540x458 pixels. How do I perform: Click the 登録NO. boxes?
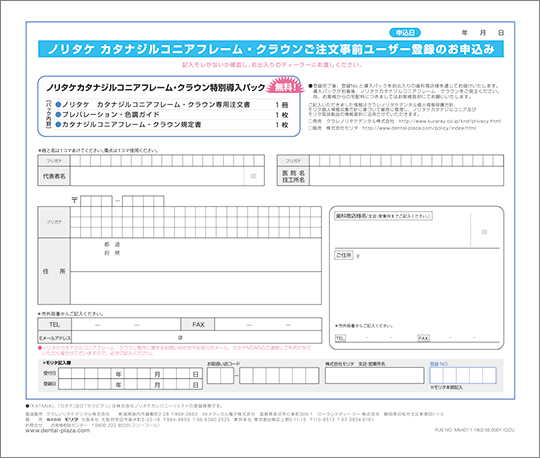[463, 375]
